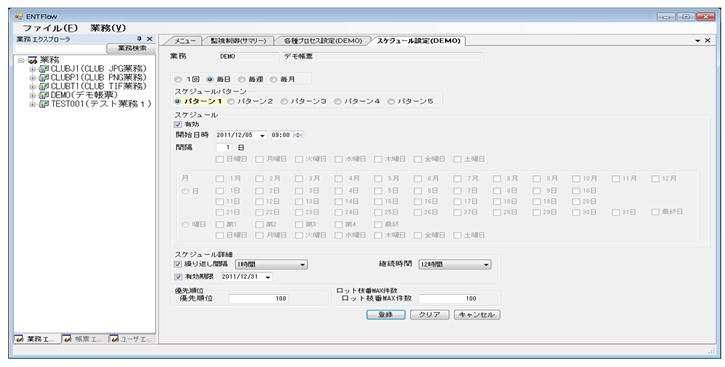
Task: Click the TEST001 tree item icon
Action: [x=44, y=104]
